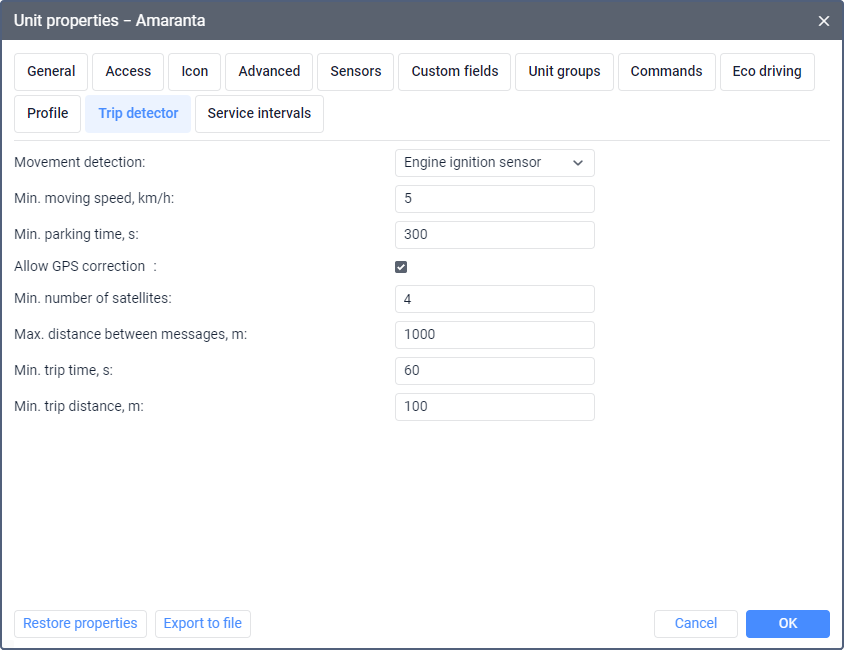Open the Service intervals tab
This screenshot has width=844, height=650.
pos(259,114)
